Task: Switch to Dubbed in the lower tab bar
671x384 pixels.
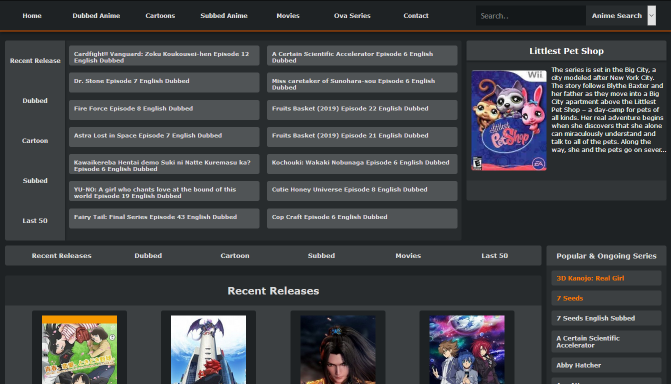Action: [x=148, y=256]
